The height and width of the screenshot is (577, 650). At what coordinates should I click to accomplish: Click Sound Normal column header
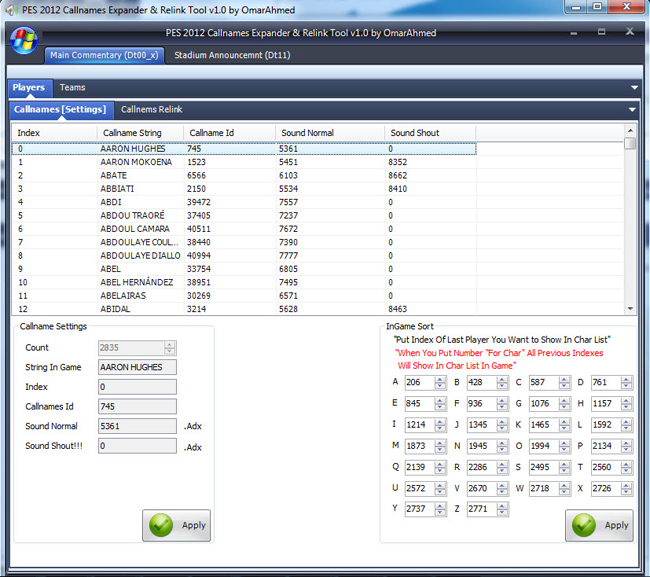tap(330, 133)
